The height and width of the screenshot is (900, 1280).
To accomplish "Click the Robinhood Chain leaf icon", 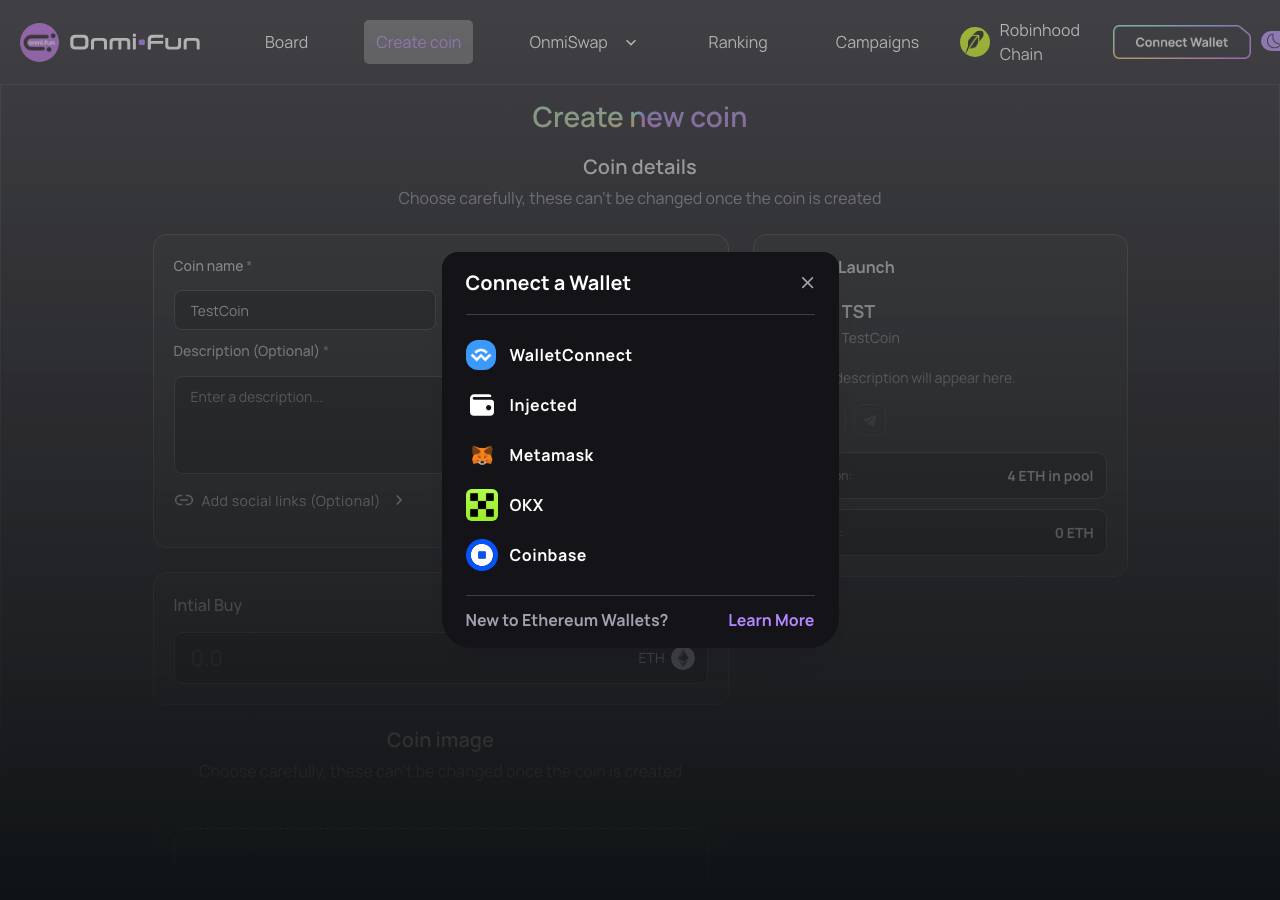I will (975, 42).
